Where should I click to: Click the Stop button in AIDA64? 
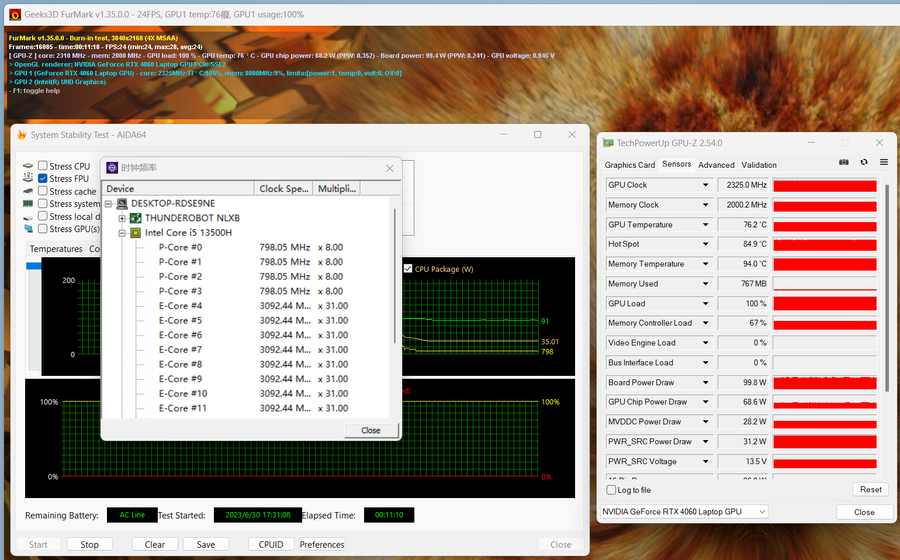[89, 545]
